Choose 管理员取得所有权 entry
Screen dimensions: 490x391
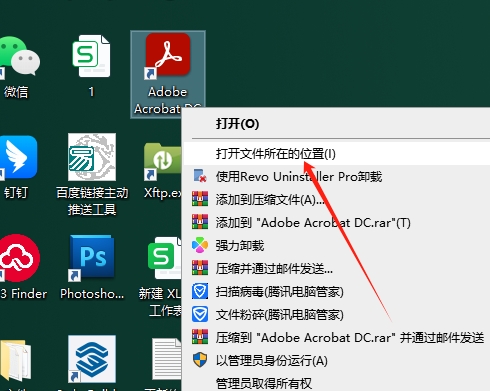coord(337,383)
